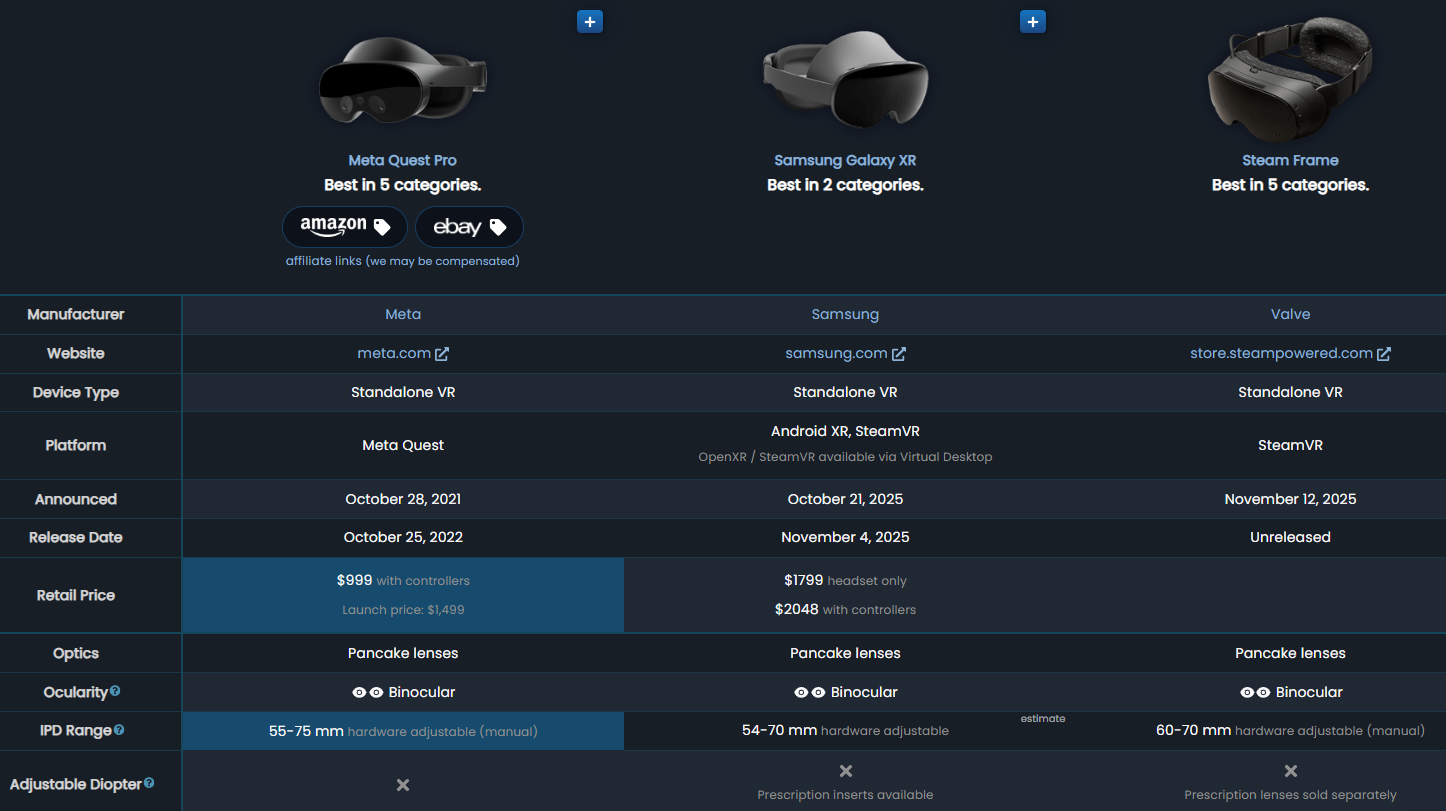1446x811 pixels.
Task: Open the Amazon affiliate link button
Action: pyautogui.click(x=345, y=227)
